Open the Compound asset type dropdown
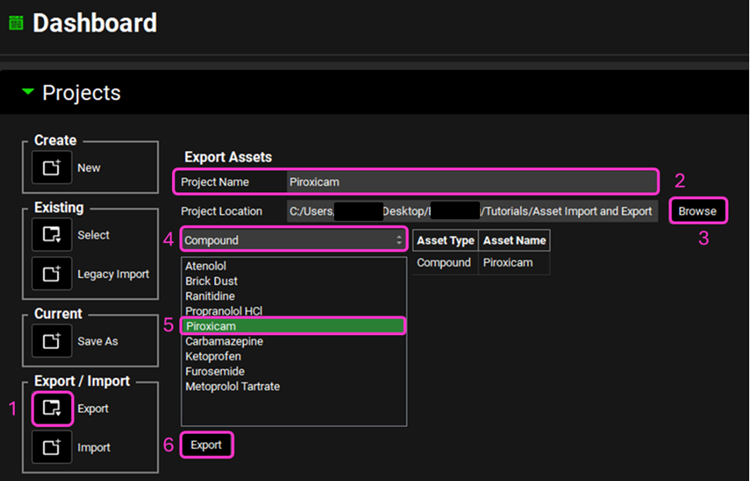The image size is (750, 481). click(293, 240)
